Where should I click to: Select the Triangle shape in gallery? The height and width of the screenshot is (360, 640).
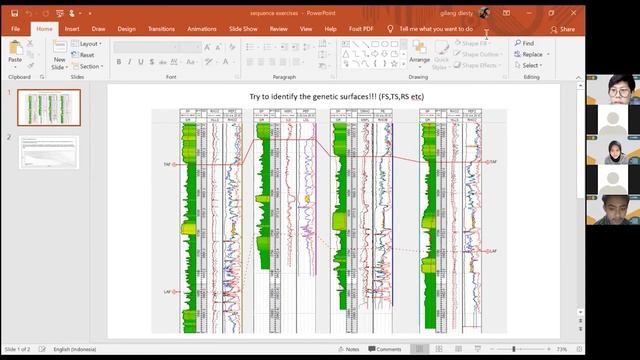point(346,54)
